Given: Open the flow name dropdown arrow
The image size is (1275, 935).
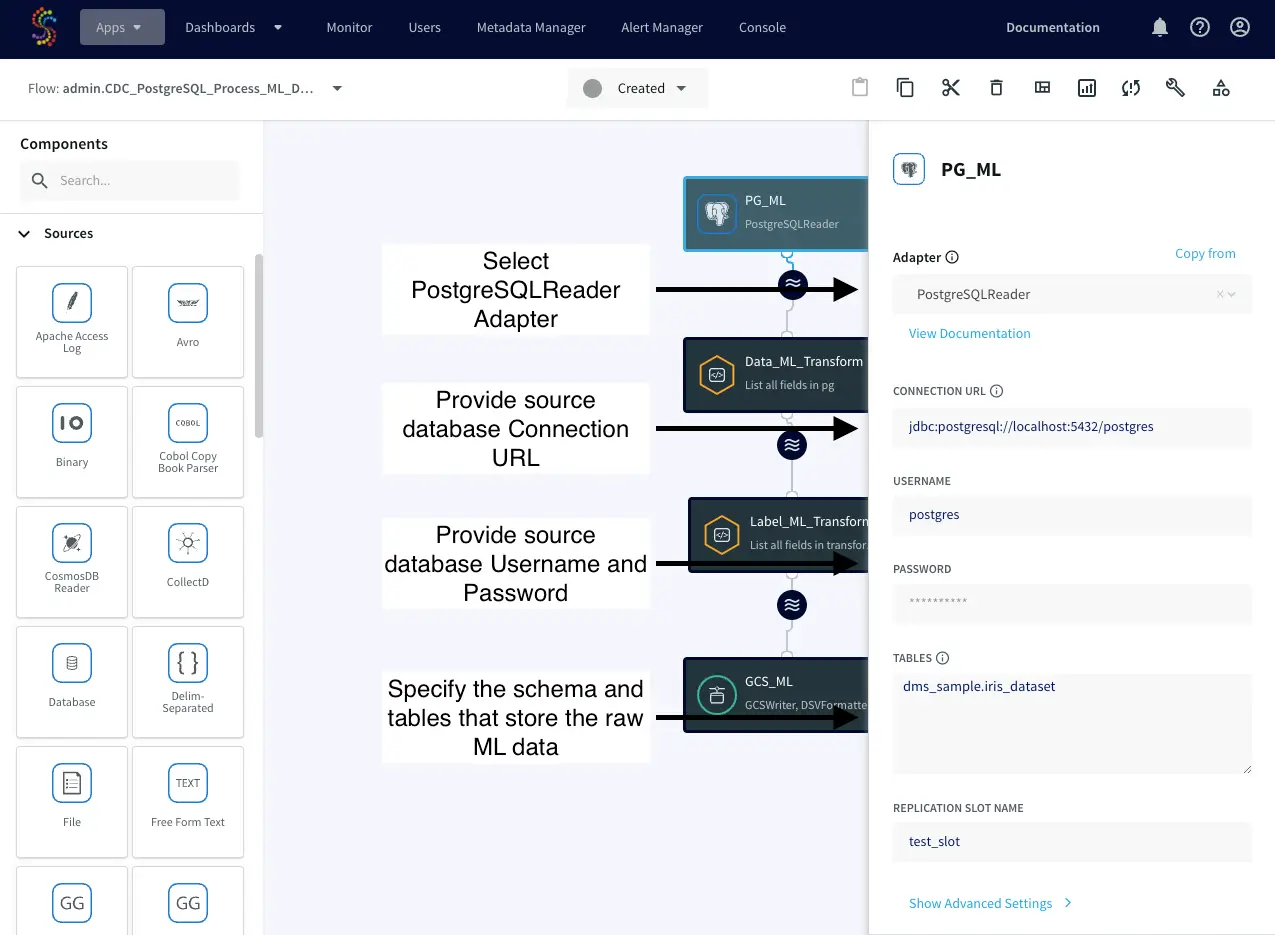Looking at the screenshot, I should pos(337,88).
